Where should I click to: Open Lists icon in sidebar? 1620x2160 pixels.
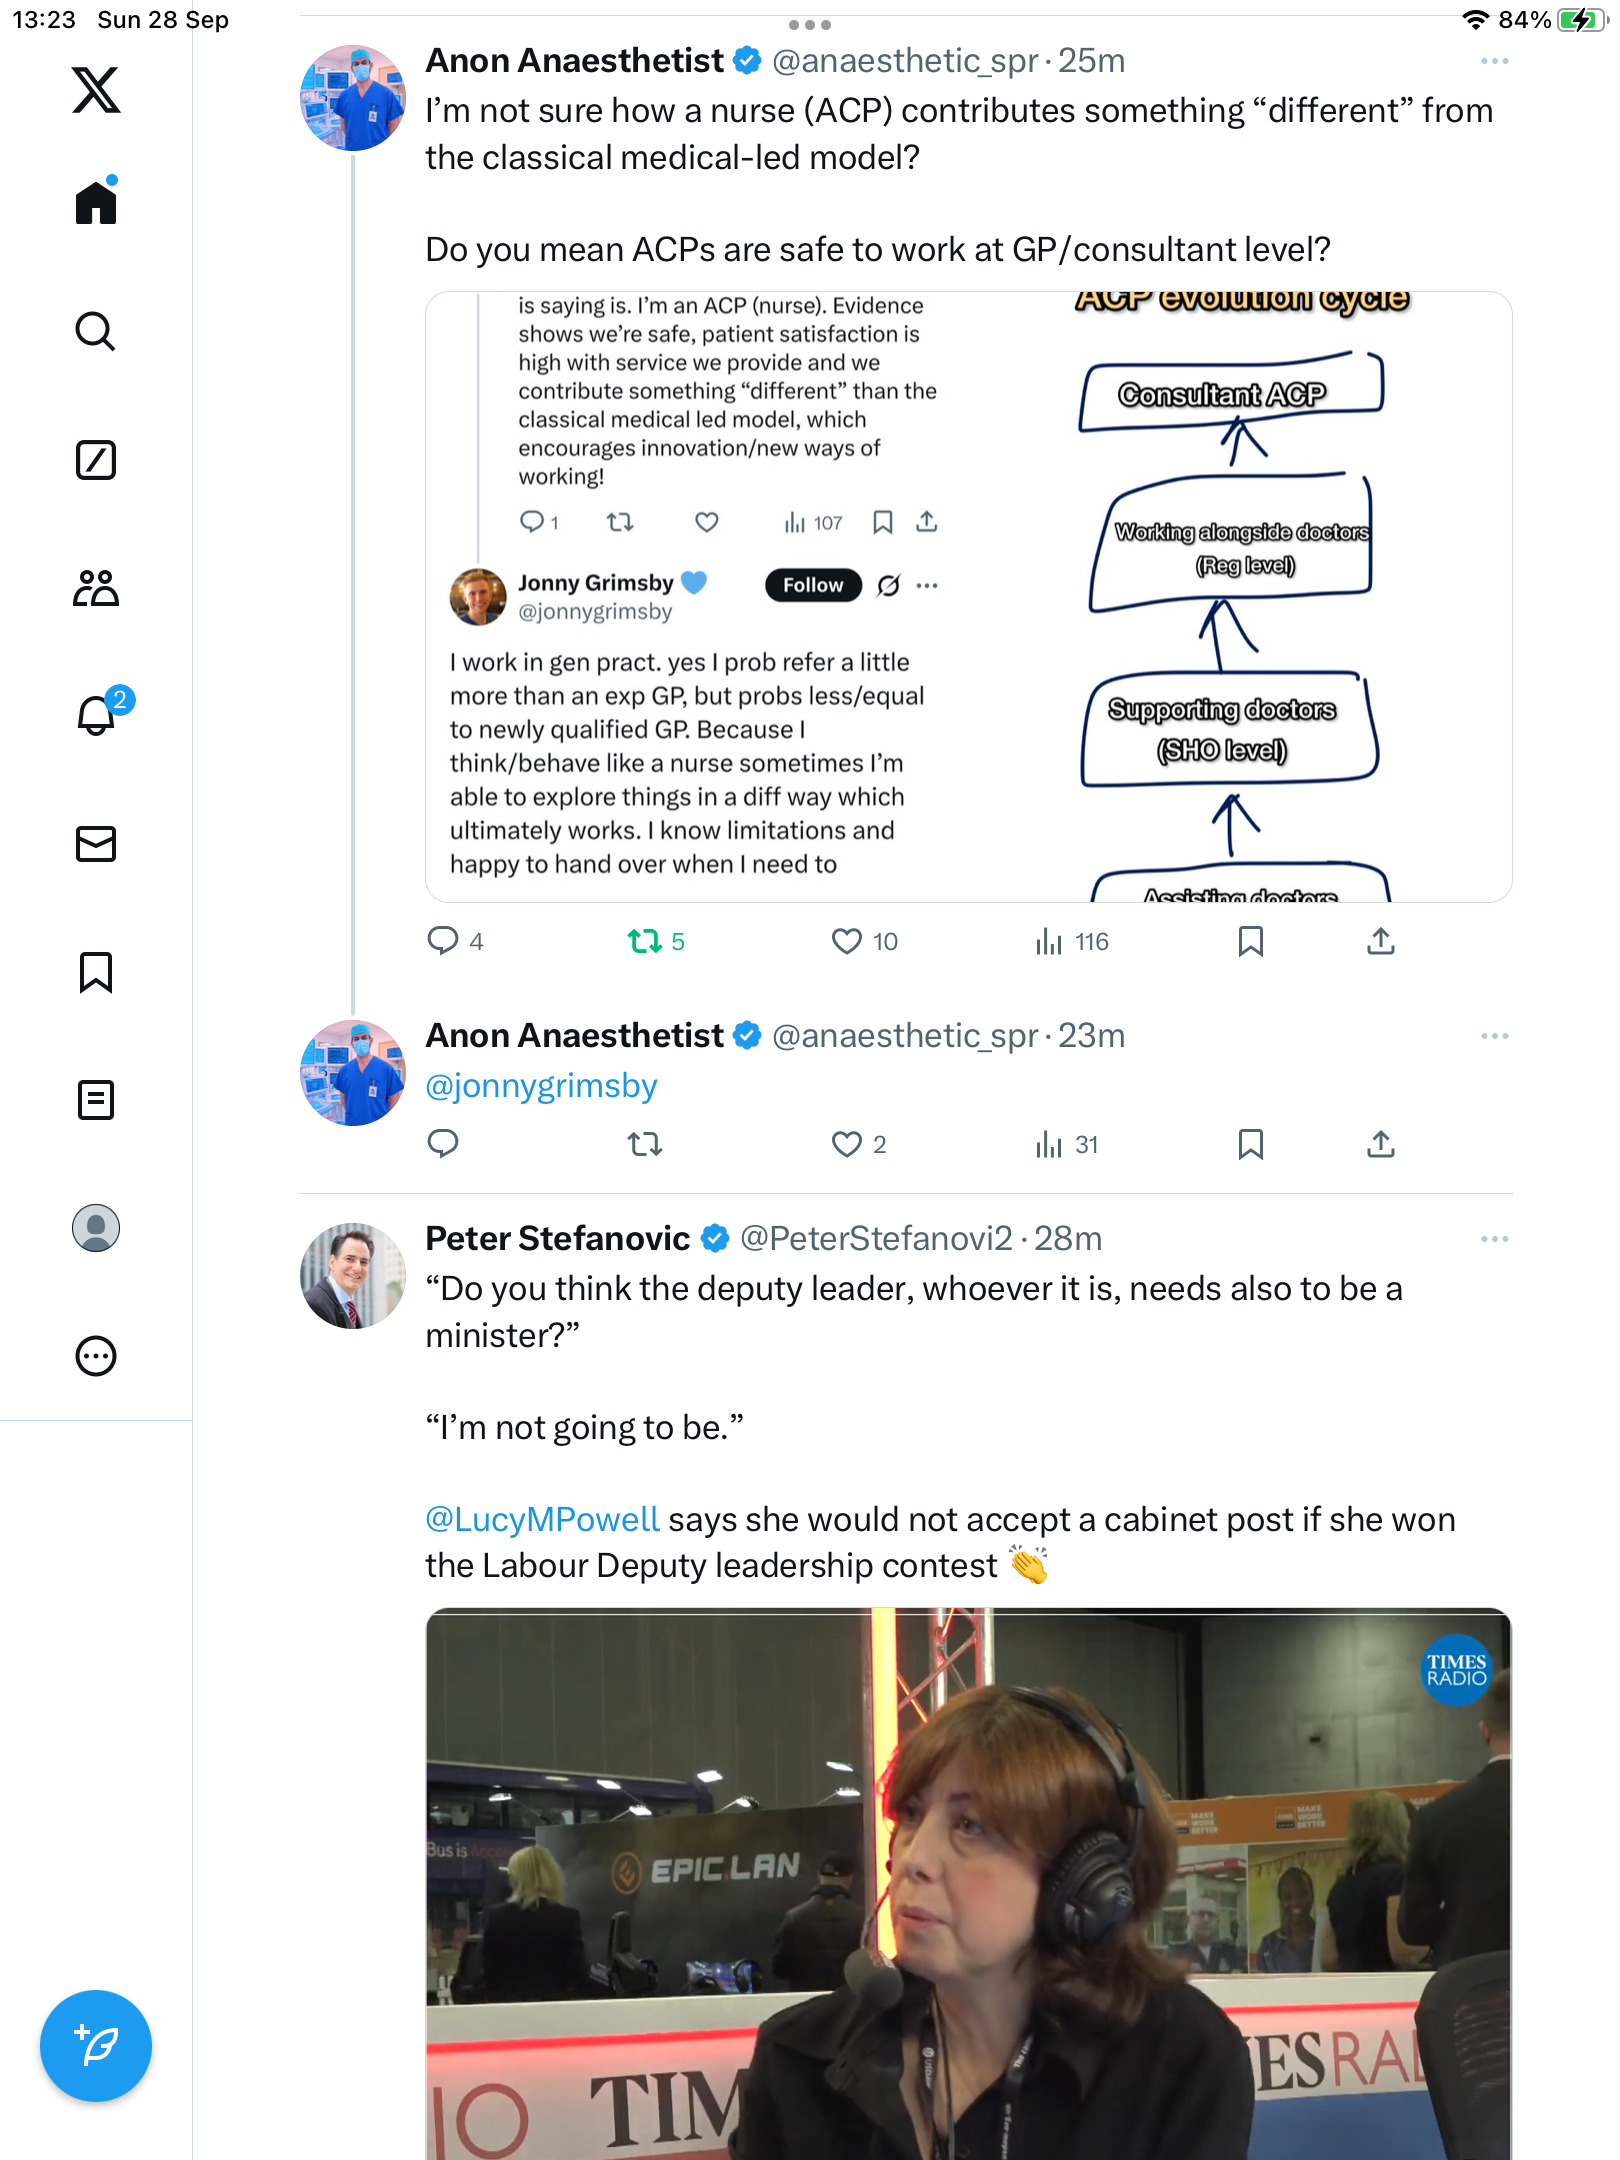point(96,1100)
